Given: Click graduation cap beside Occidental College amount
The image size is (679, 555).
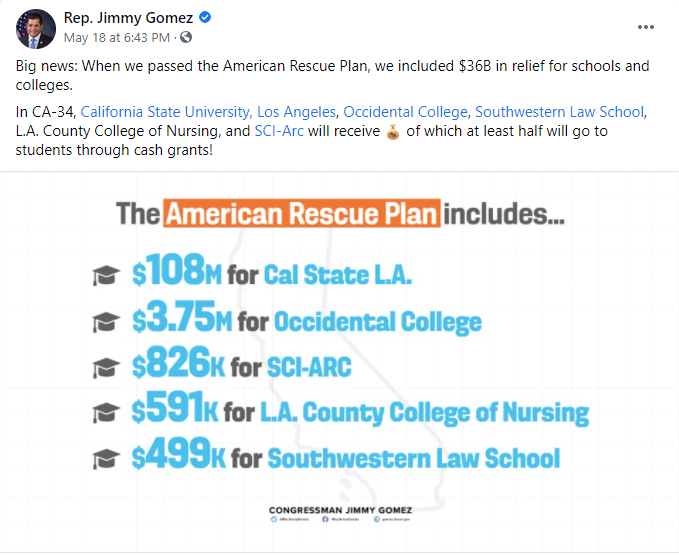Looking at the screenshot, I should click(x=105, y=322).
